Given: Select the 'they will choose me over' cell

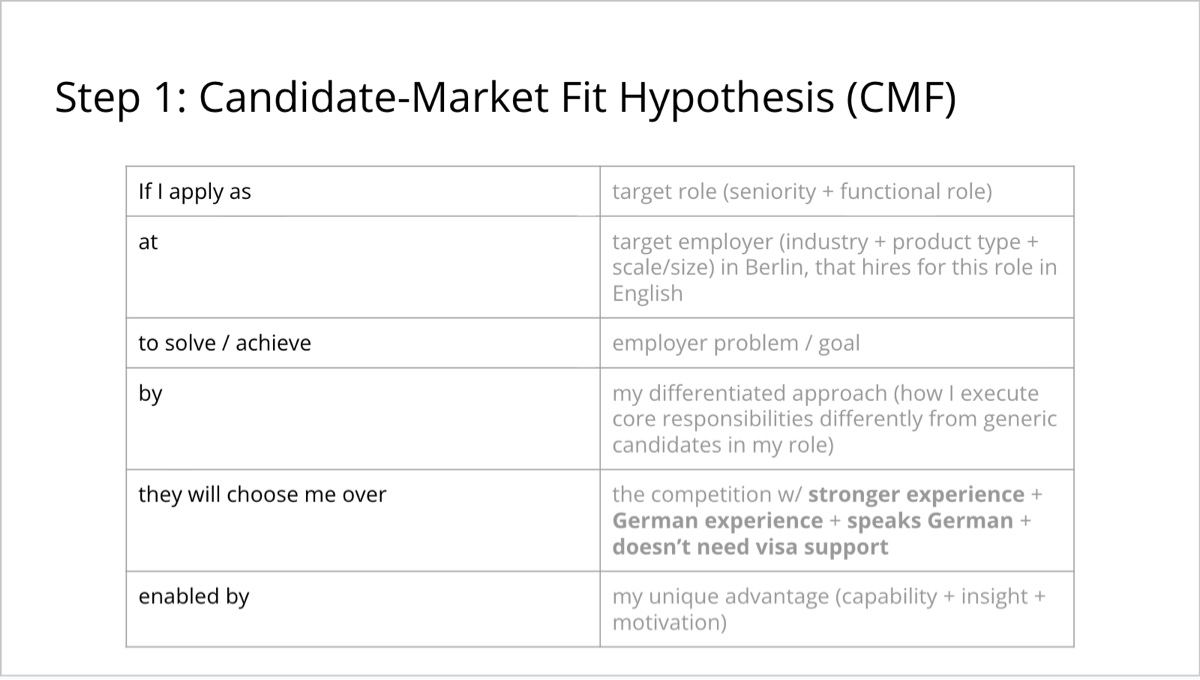Looking at the screenshot, I should pyautogui.click(x=363, y=521).
